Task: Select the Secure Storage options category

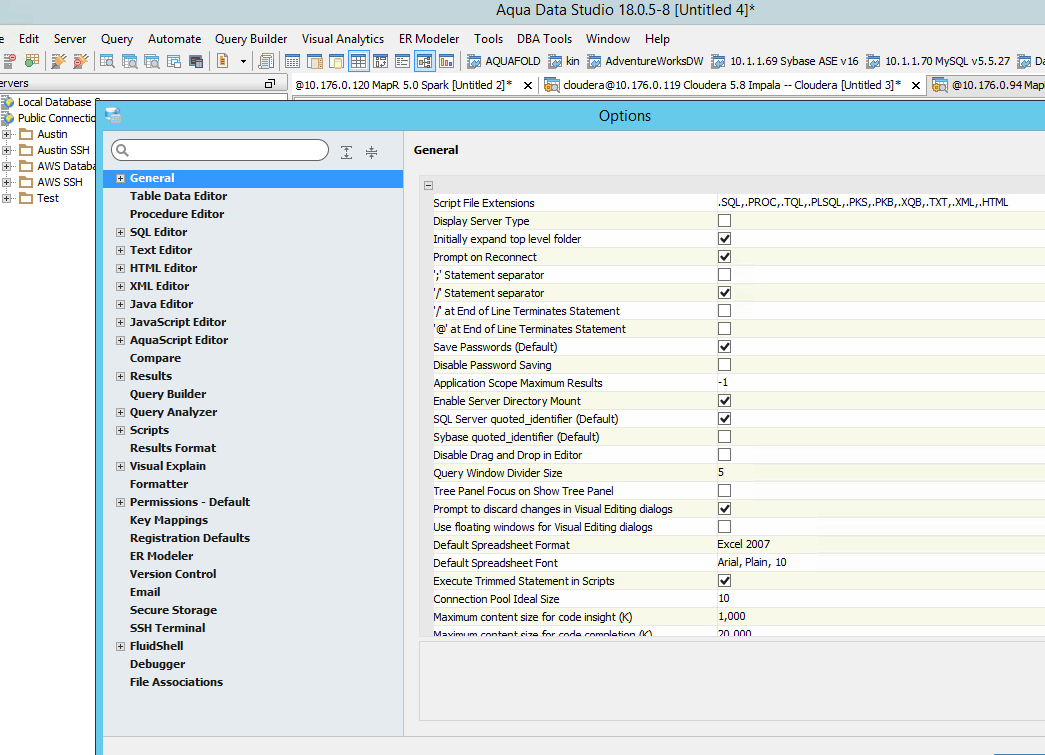Action: [173, 610]
